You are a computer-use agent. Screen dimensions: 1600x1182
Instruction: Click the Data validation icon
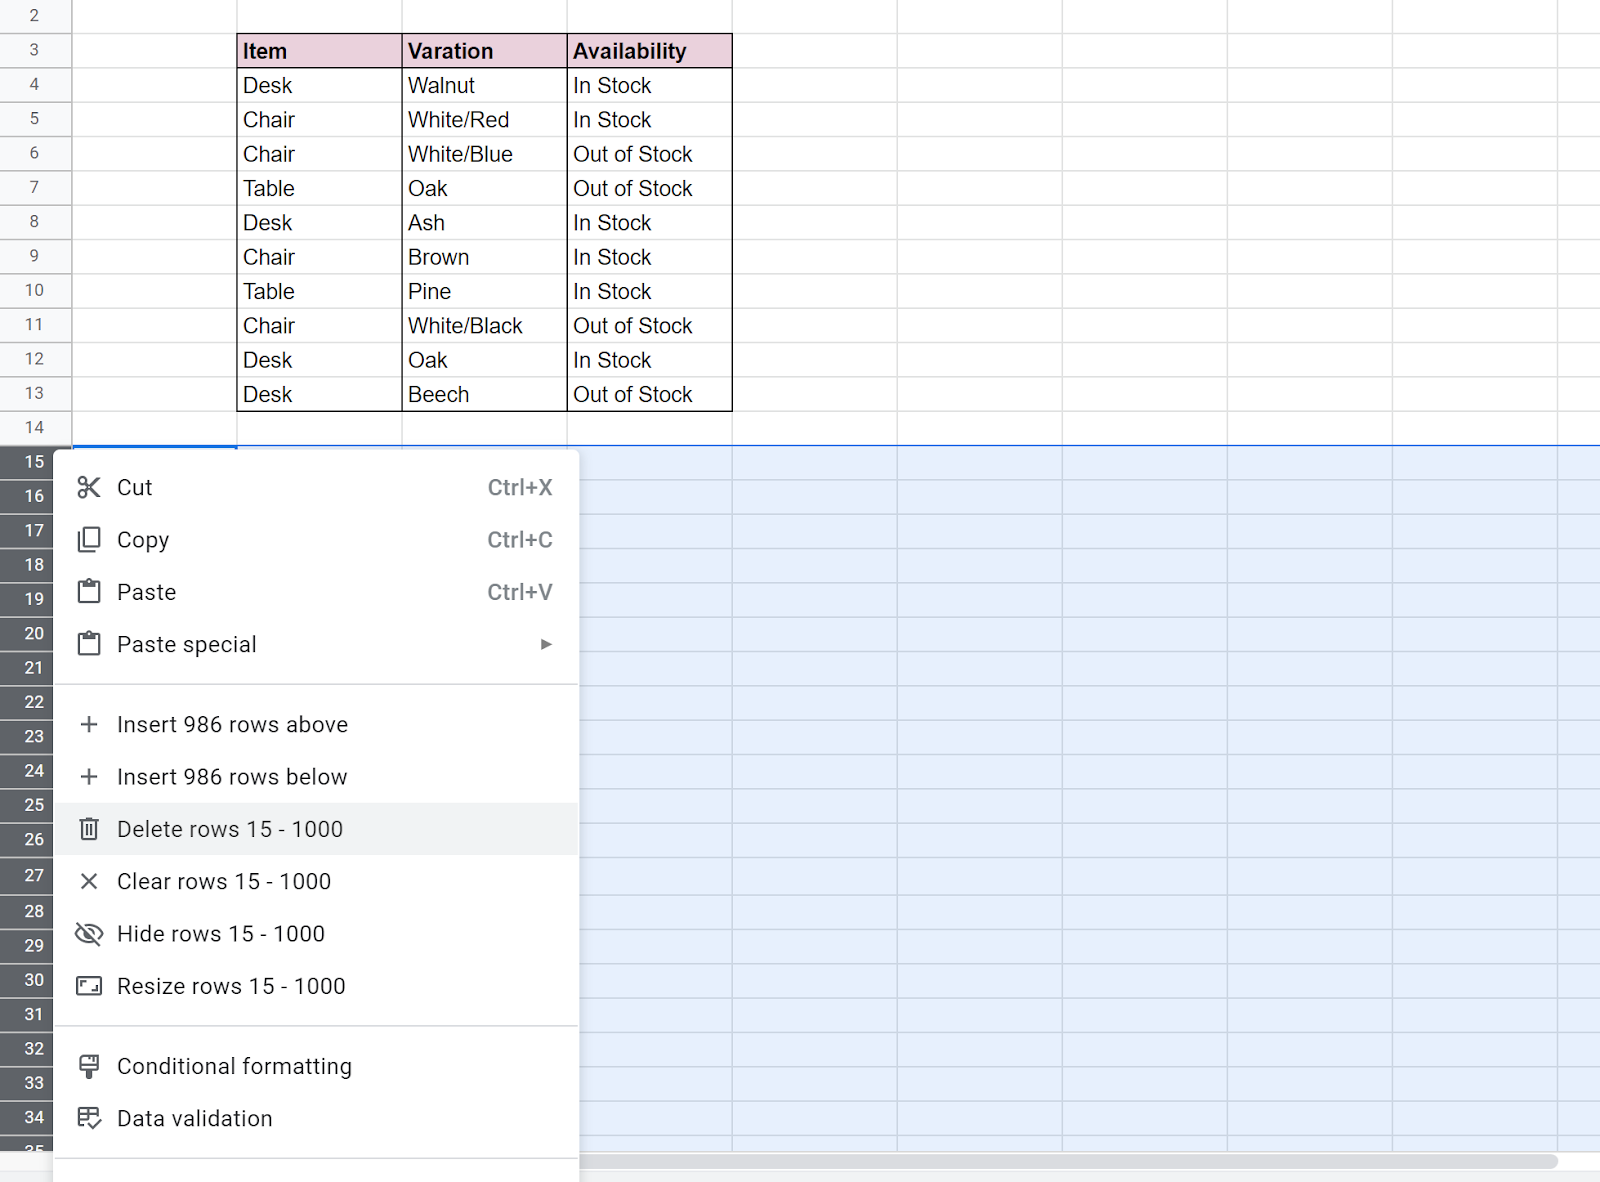point(89,1118)
